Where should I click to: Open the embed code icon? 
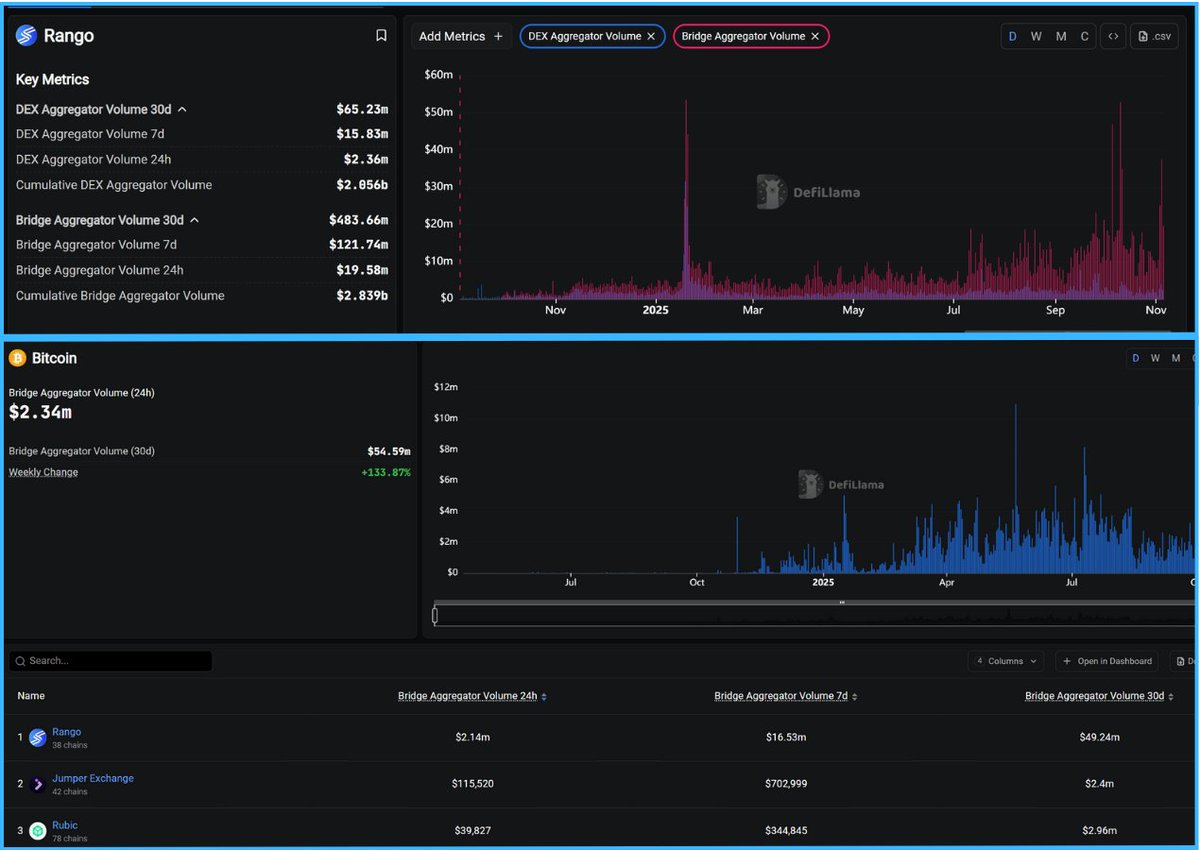pyautogui.click(x=1112, y=36)
